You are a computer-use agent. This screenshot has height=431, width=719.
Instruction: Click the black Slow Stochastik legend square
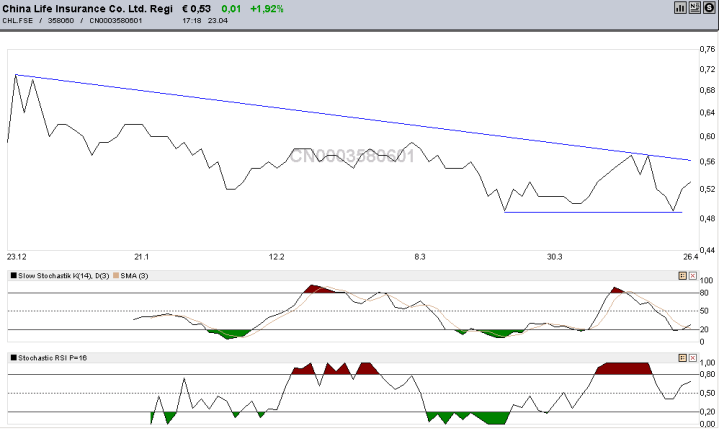[x=14, y=276]
